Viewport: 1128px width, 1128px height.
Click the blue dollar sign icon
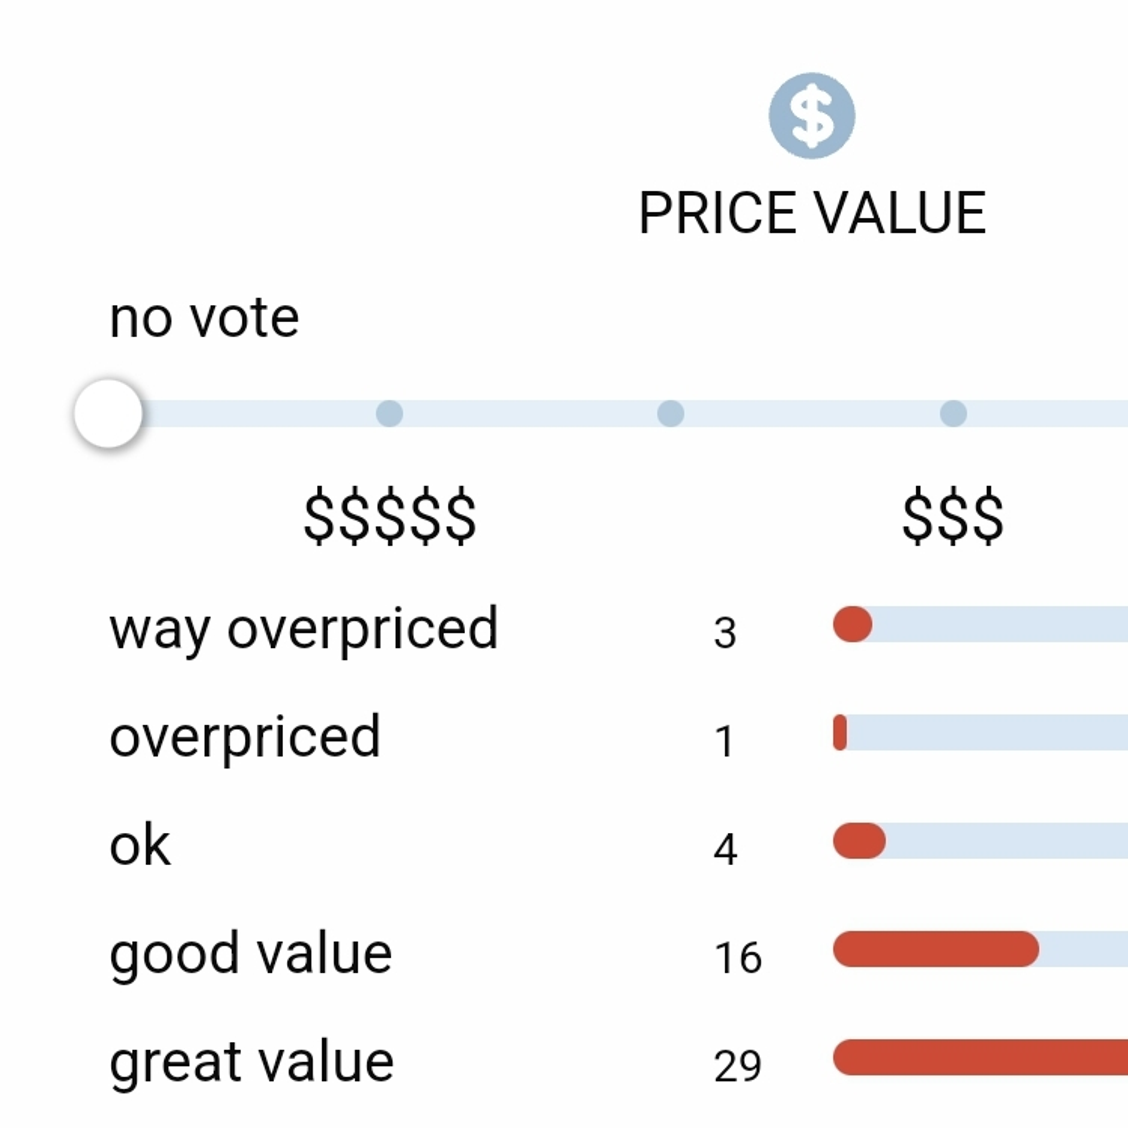point(812,115)
